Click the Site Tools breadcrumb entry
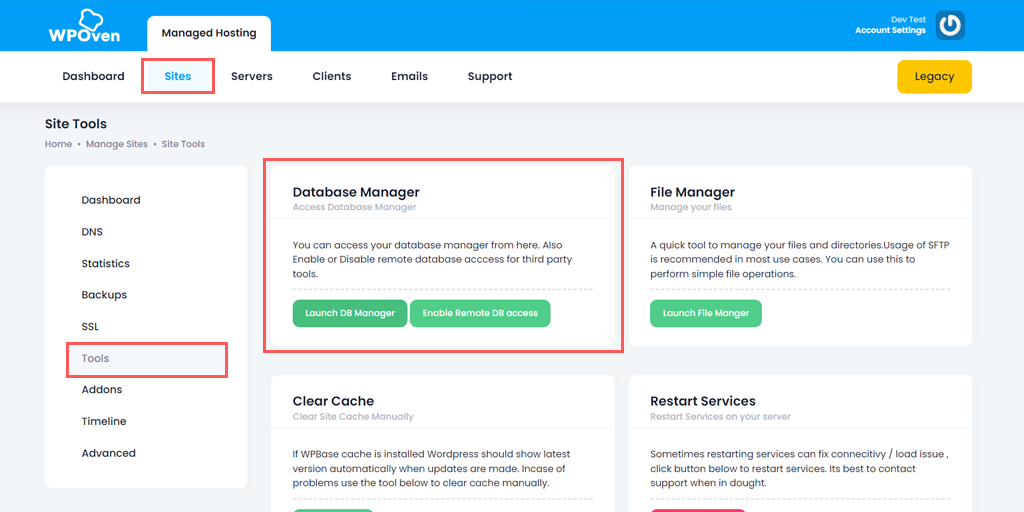Screen dimensions: 1024x512 click(184, 144)
